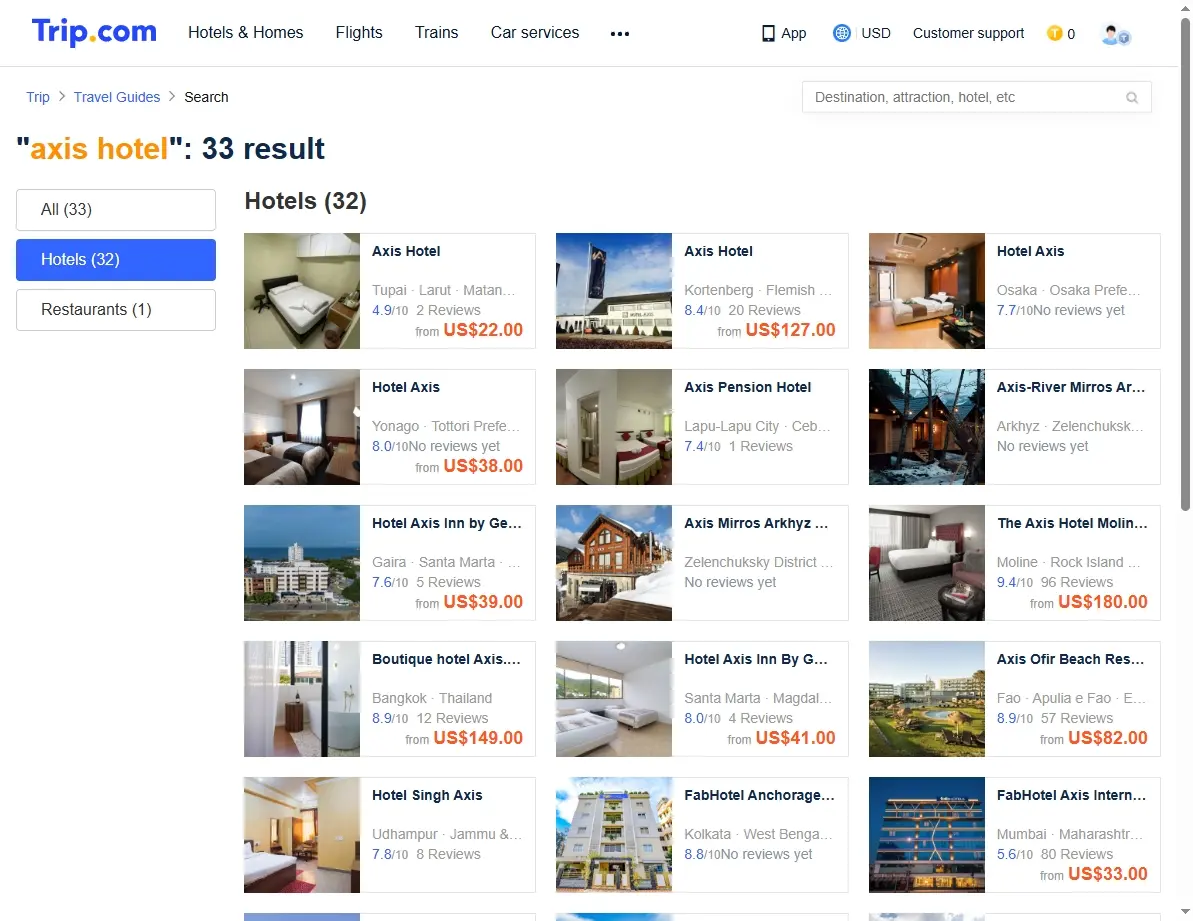Open the more options ellipsis menu
This screenshot has width=1193, height=921.
(x=619, y=33)
